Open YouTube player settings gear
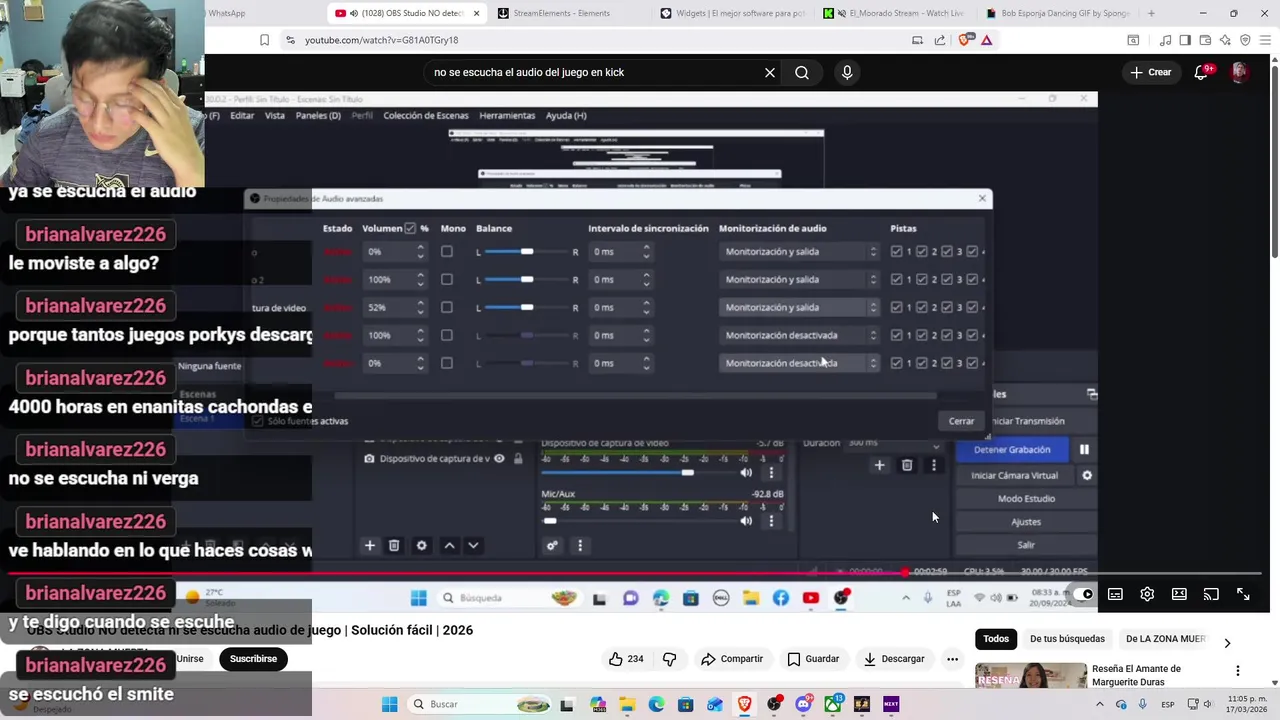This screenshot has width=1280, height=720. point(1147,594)
